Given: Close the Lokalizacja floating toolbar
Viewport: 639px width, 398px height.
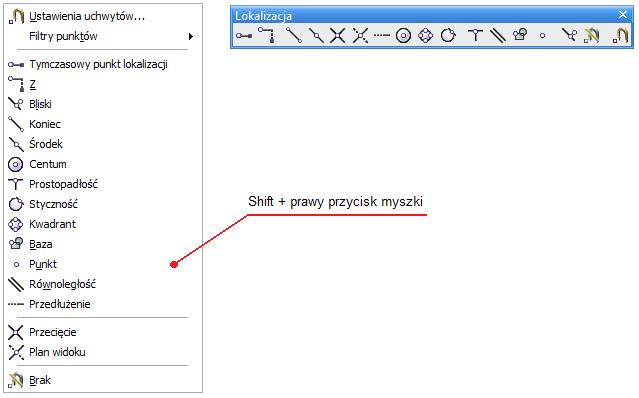Looking at the screenshot, I should (x=623, y=15).
